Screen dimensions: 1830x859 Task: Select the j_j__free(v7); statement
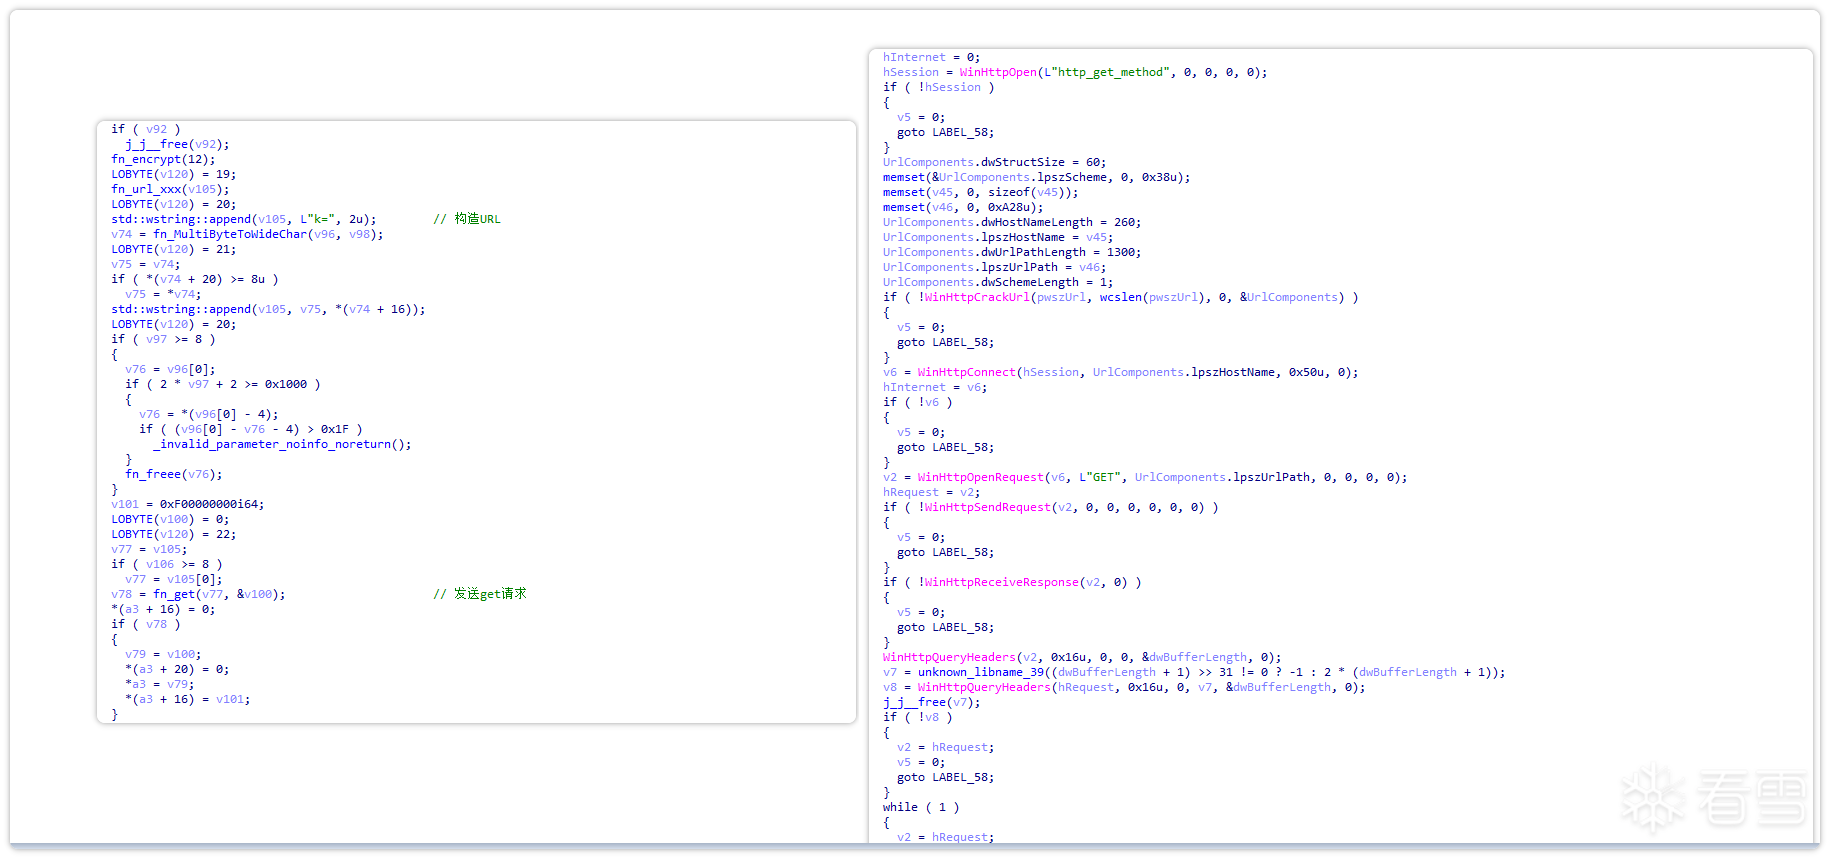(x=932, y=702)
